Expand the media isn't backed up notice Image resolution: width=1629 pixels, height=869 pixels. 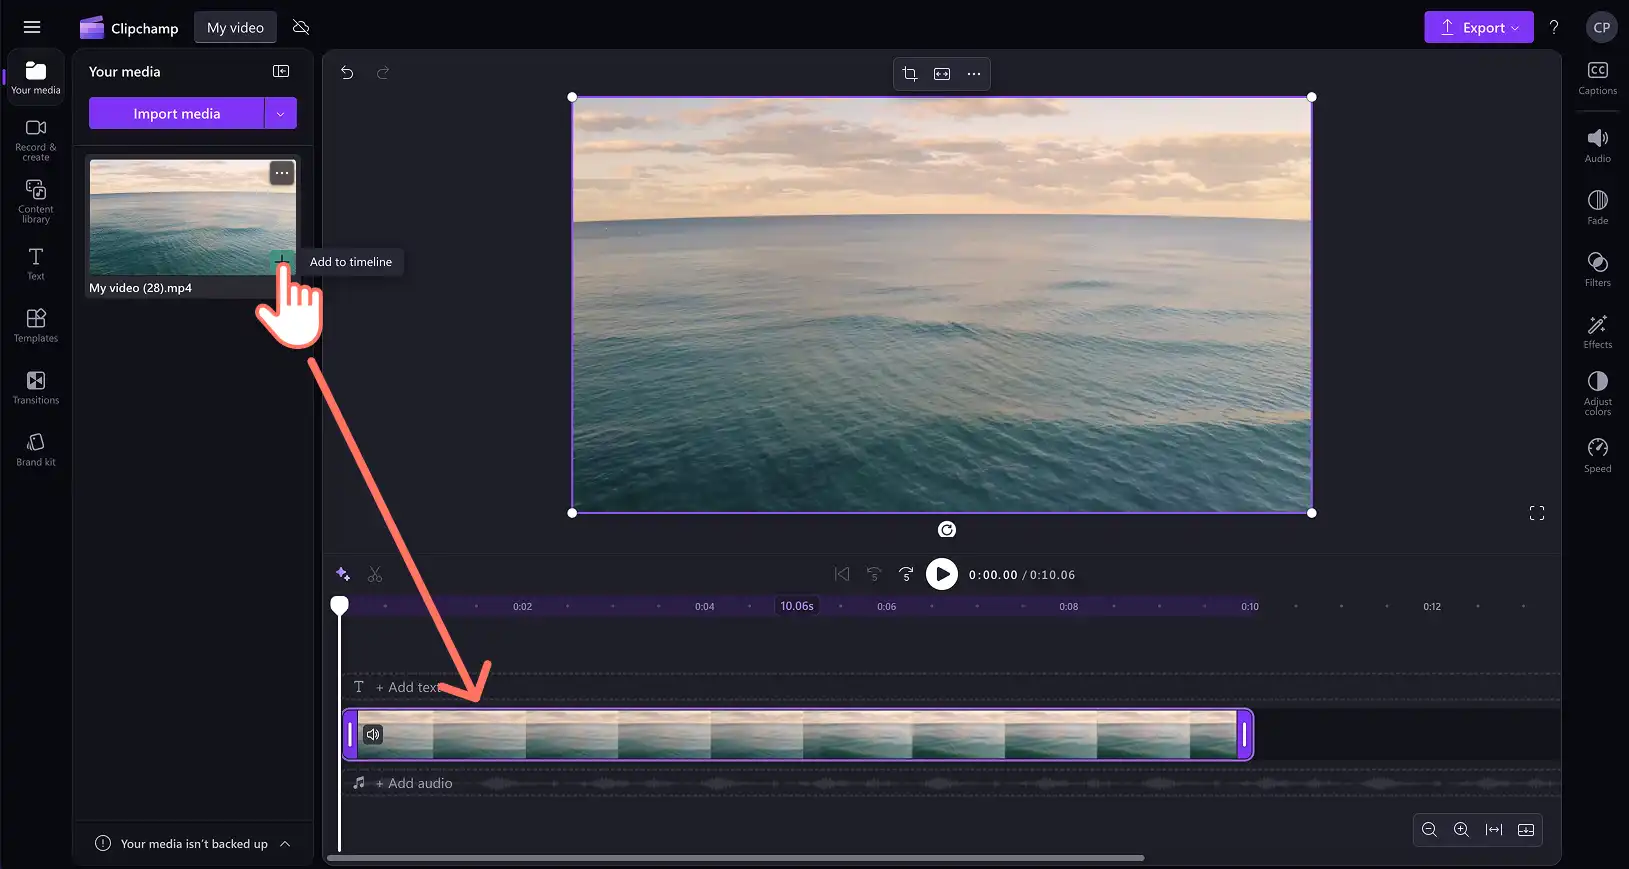coord(285,844)
